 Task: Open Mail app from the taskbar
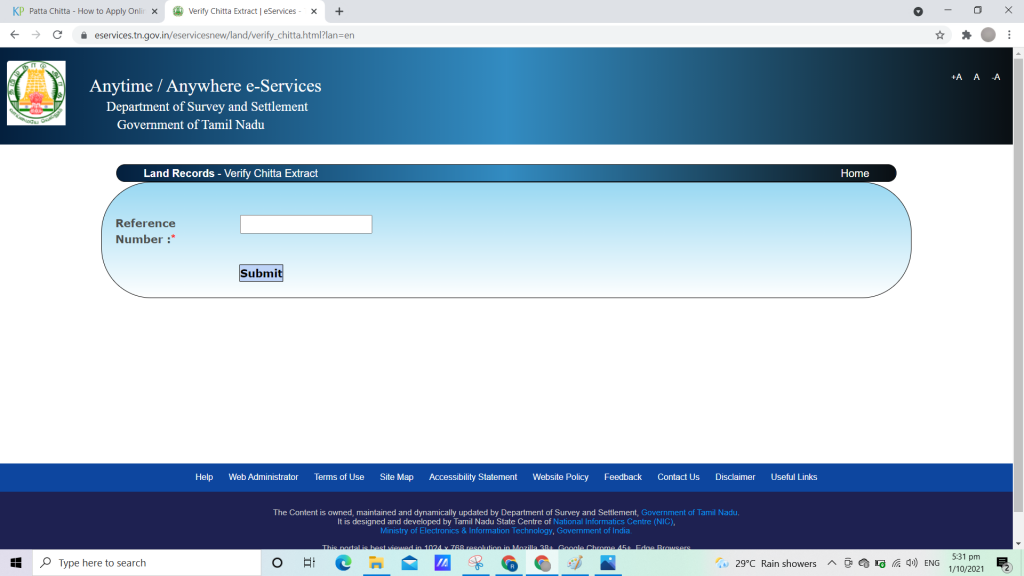click(x=410, y=562)
